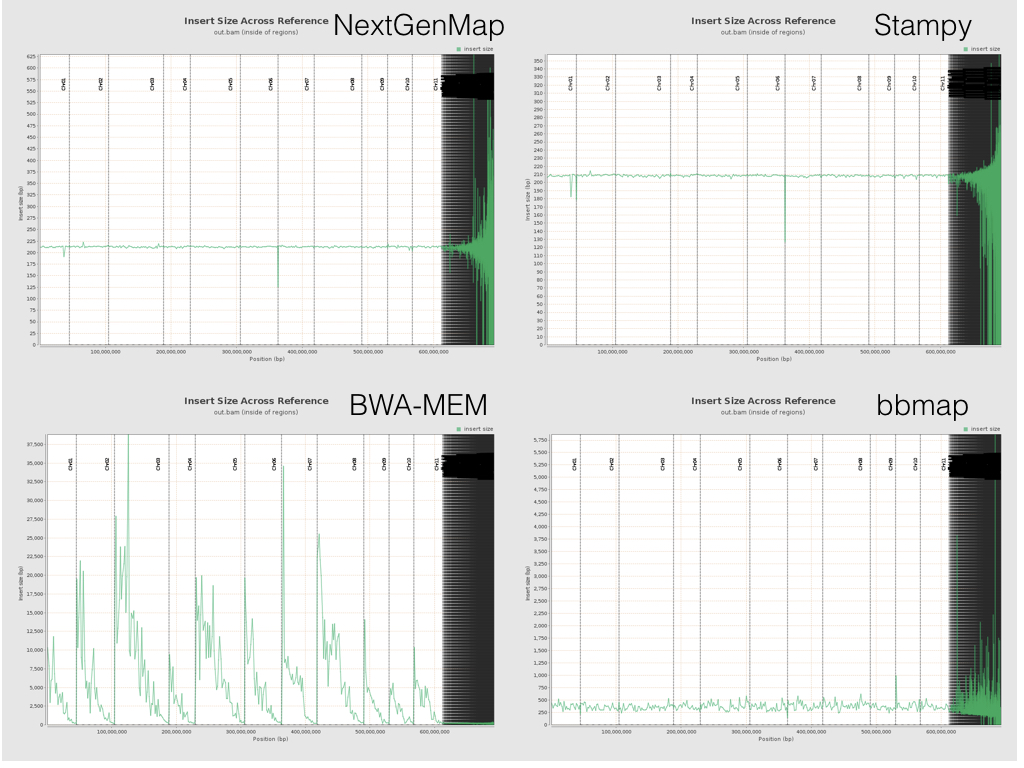Click the 350 y-axis tick in Stampy chart
The width and height of the screenshot is (1024, 768).
click(x=538, y=61)
